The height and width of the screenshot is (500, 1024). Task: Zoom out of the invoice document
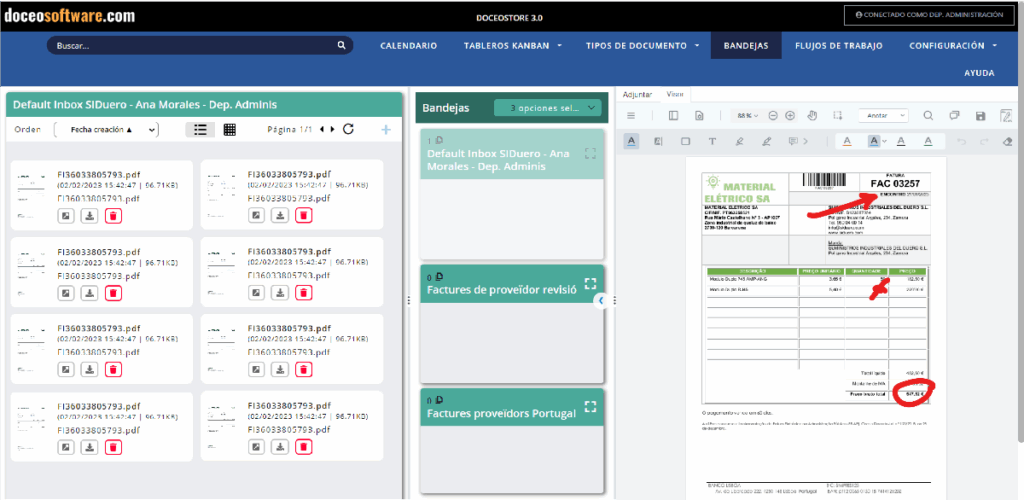(773, 116)
